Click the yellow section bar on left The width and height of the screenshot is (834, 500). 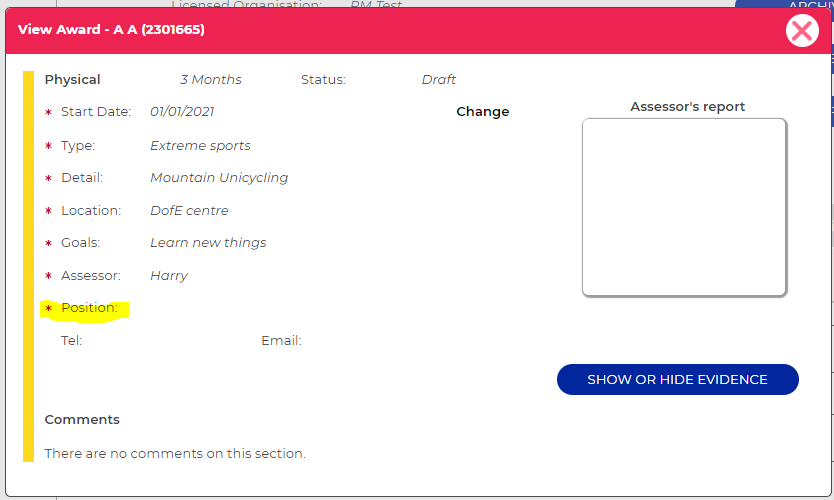point(28,266)
